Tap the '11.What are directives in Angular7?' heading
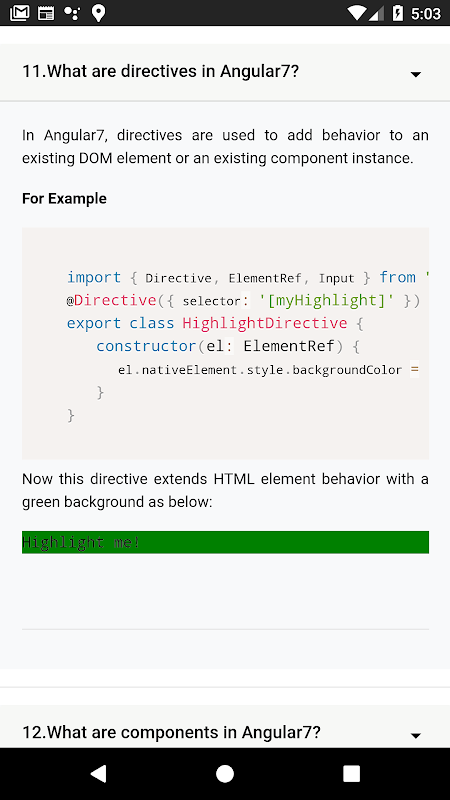Viewport: 450px width, 800px height. click(x=160, y=71)
